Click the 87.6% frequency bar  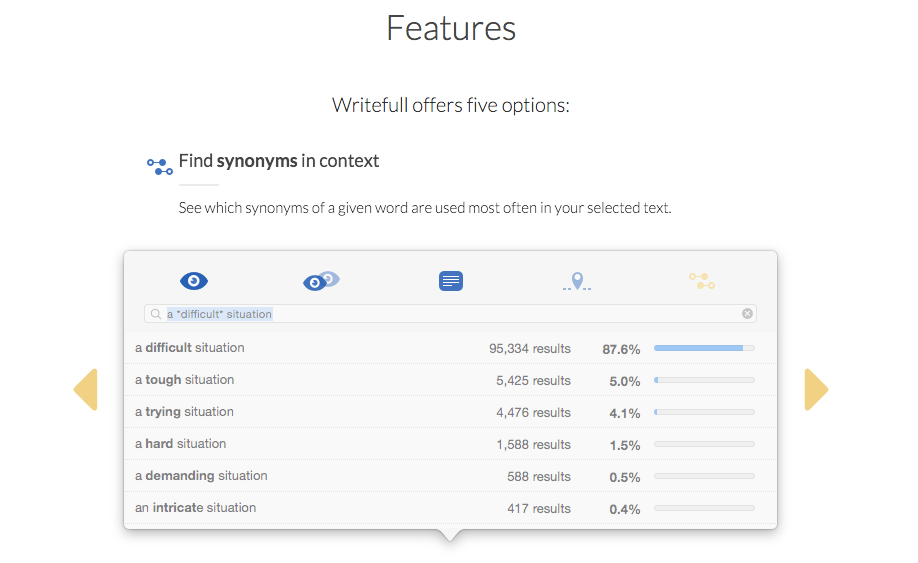point(704,348)
